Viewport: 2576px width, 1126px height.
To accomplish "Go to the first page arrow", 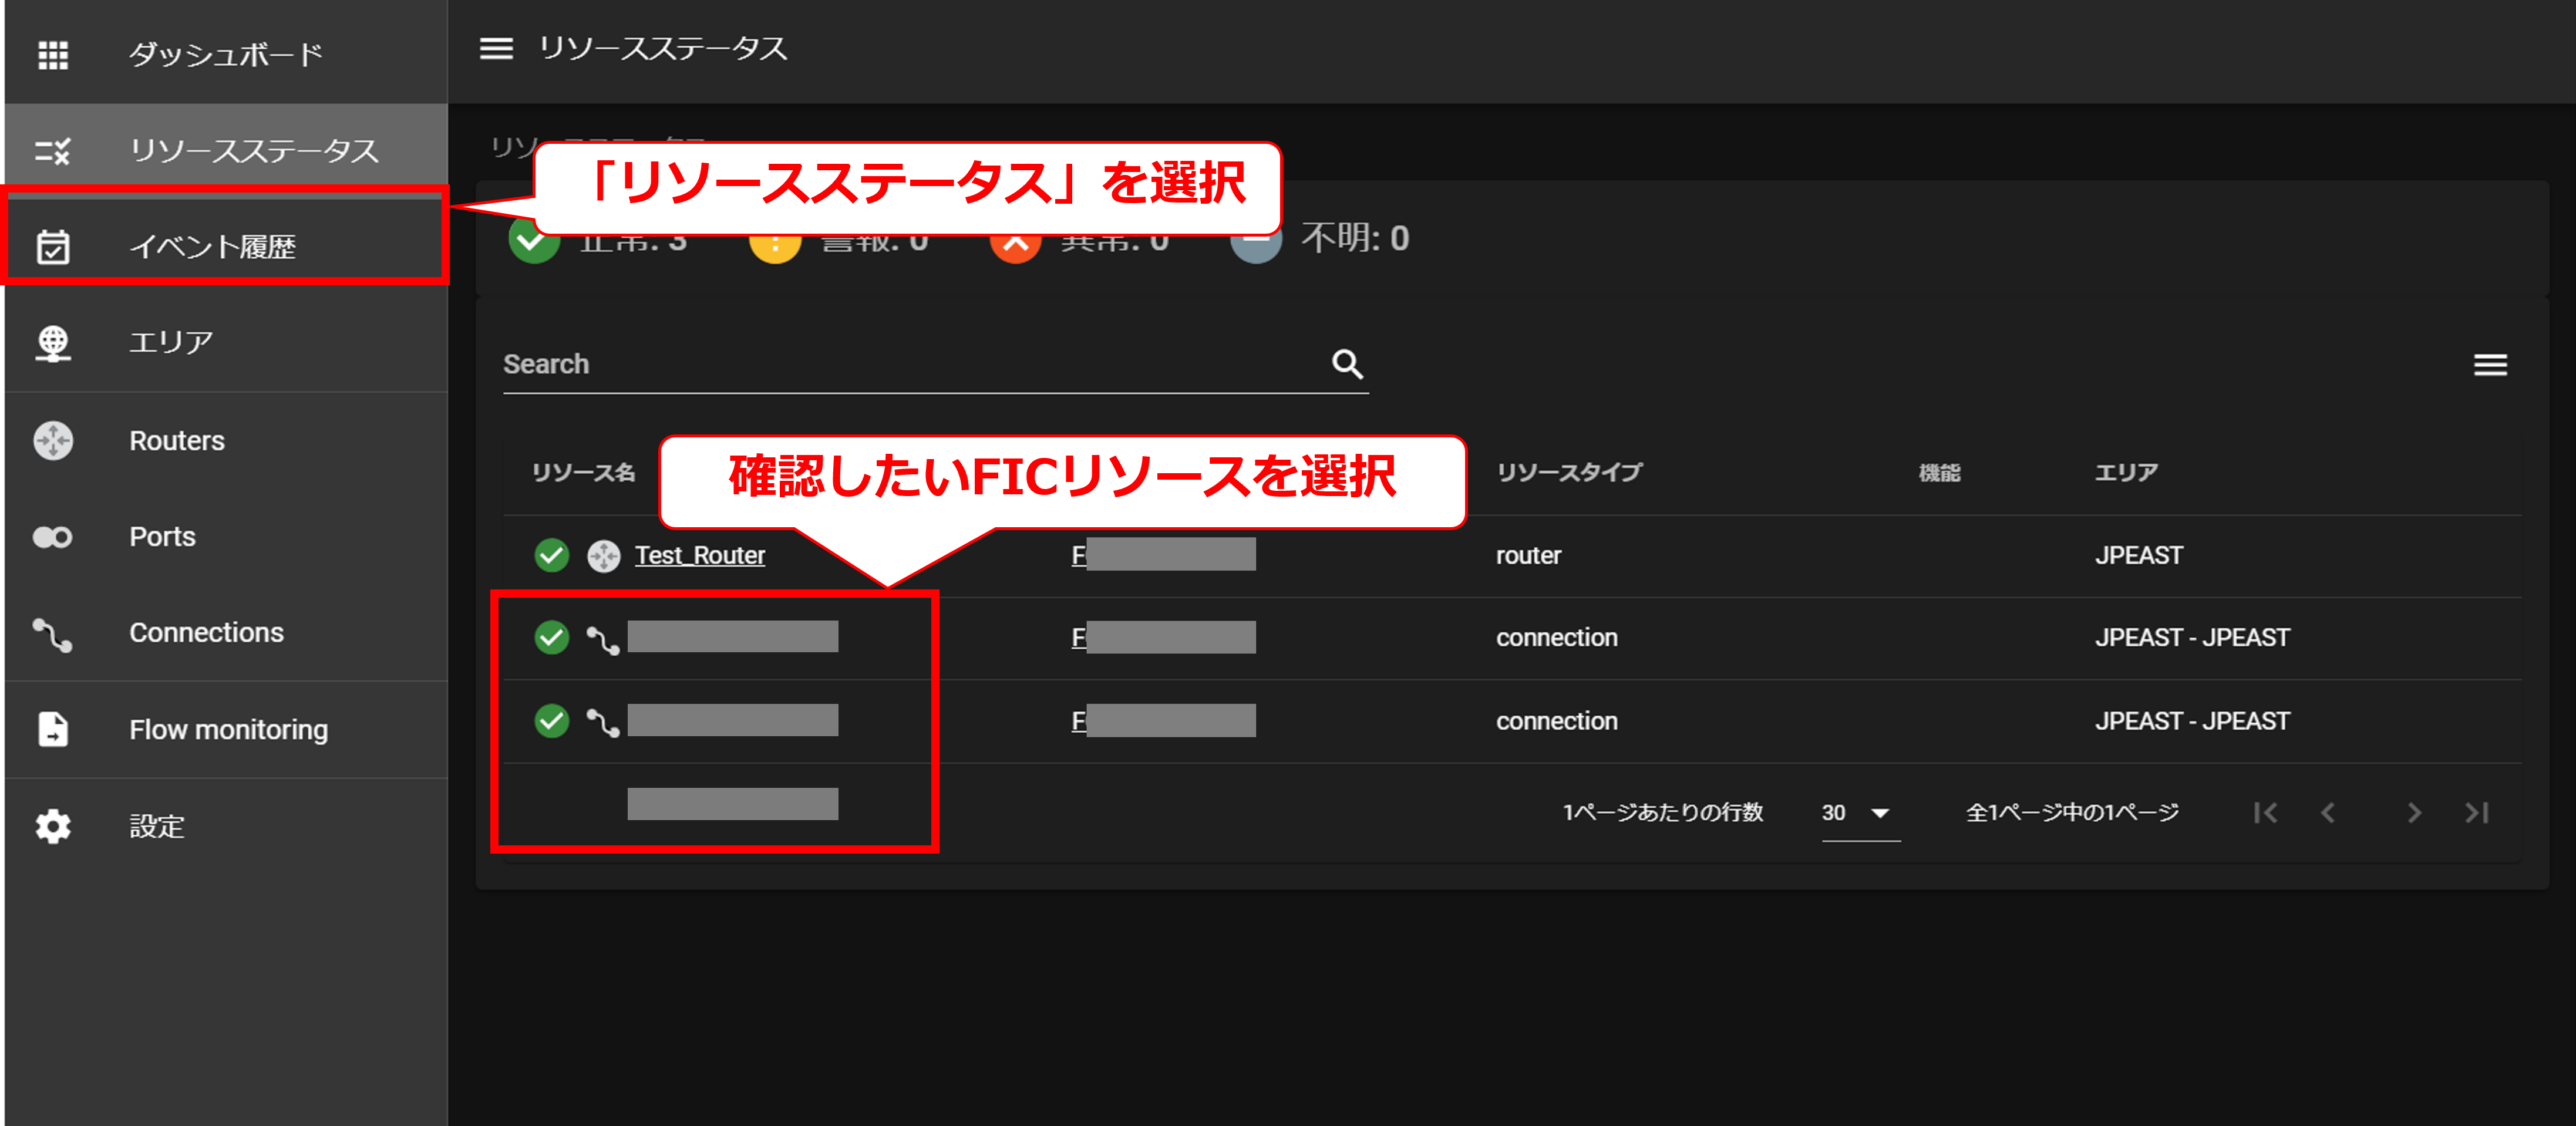I will 2265,813.
